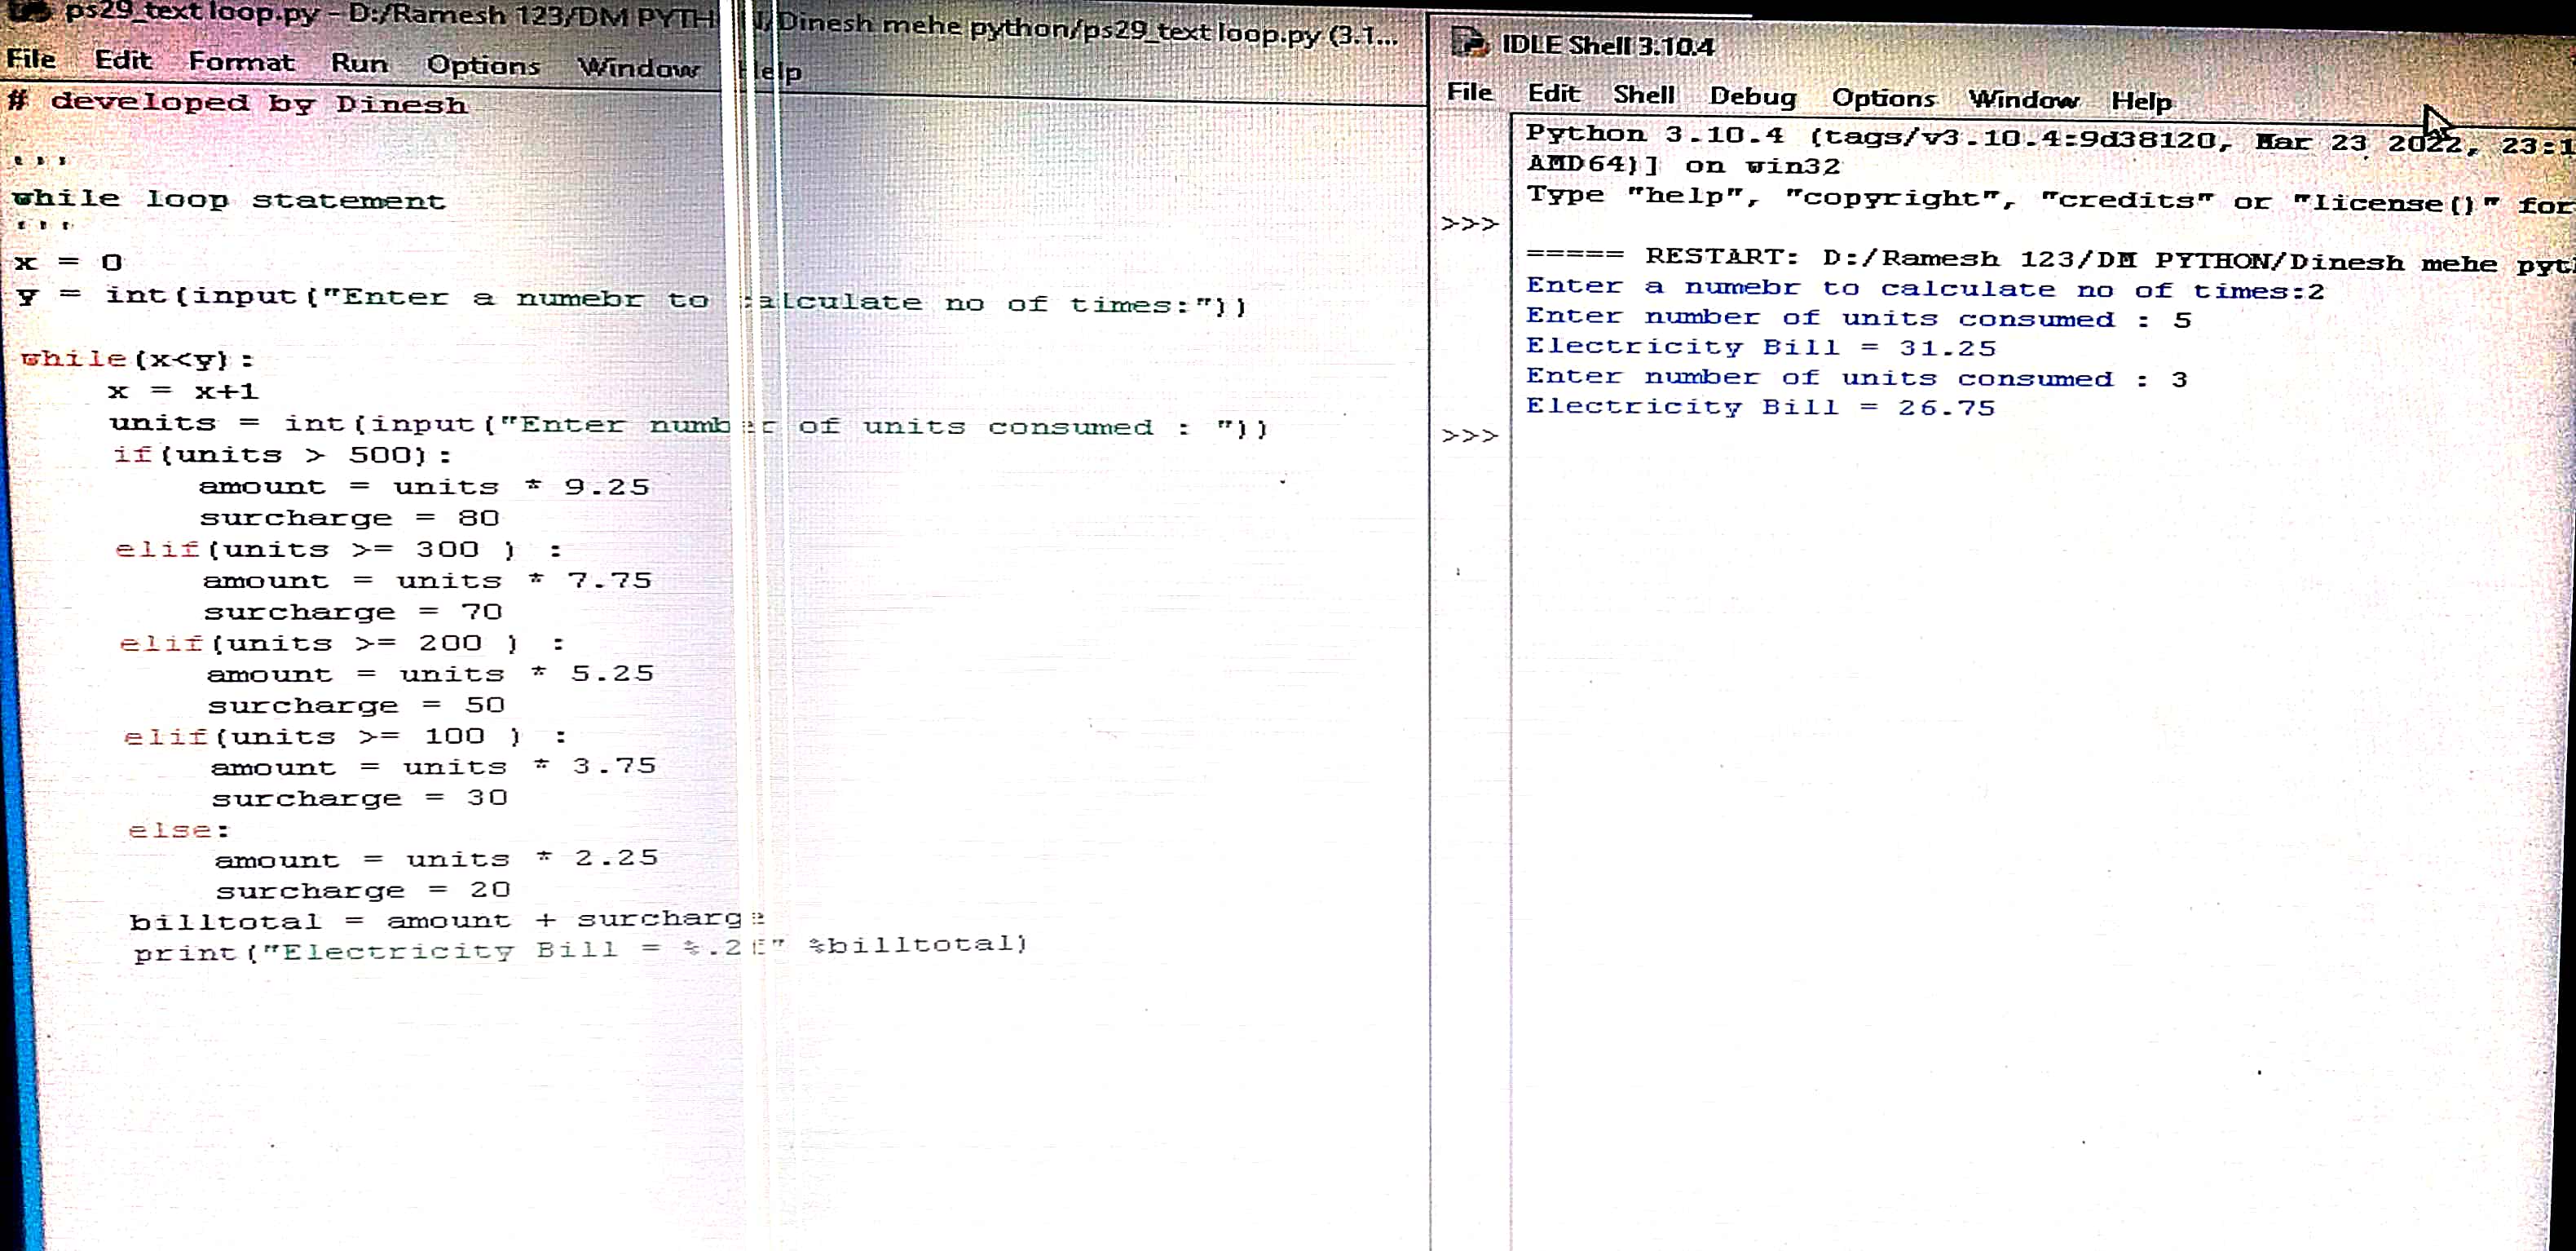The image size is (2576, 1251).
Task: Open the Shell window's Help menu
Action: [x=2141, y=102]
